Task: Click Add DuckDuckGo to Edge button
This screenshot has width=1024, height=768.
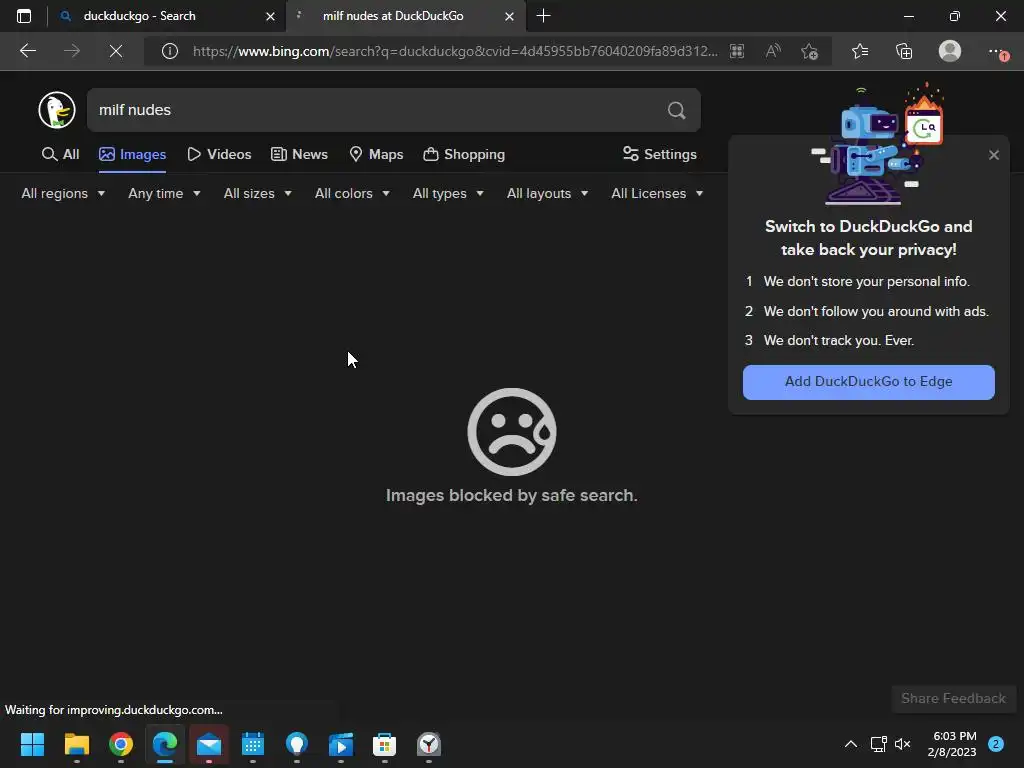Action: (869, 382)
